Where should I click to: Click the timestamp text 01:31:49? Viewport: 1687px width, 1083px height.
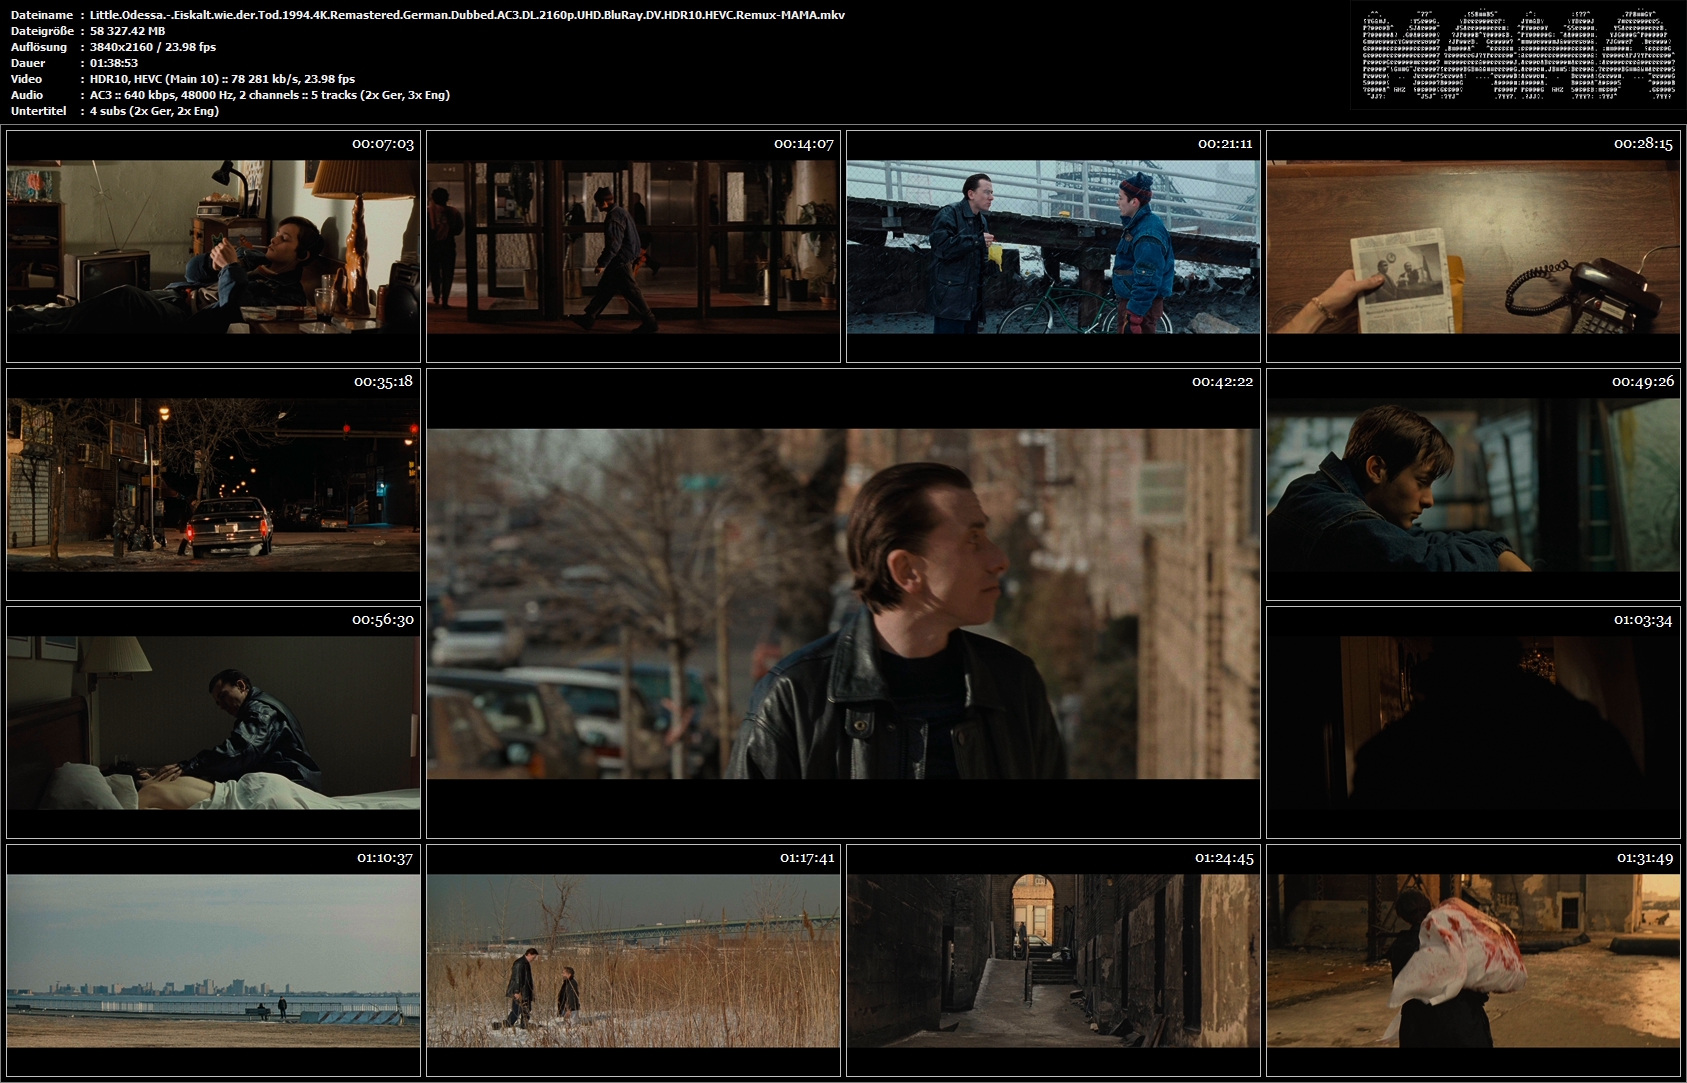tap(1645, 858)
